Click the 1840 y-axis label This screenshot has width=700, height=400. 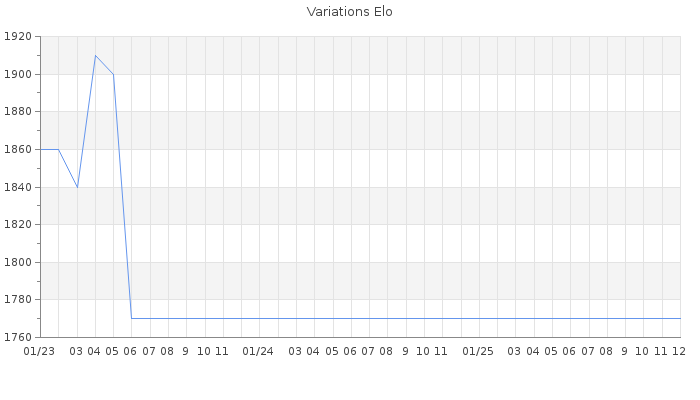[18, 187]
